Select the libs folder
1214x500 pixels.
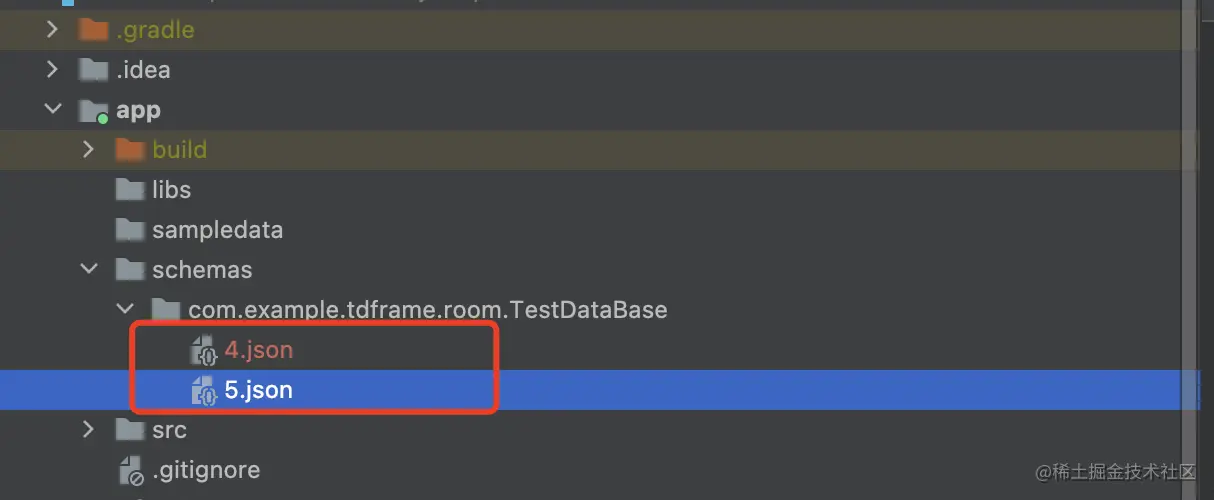click(171, 190)
